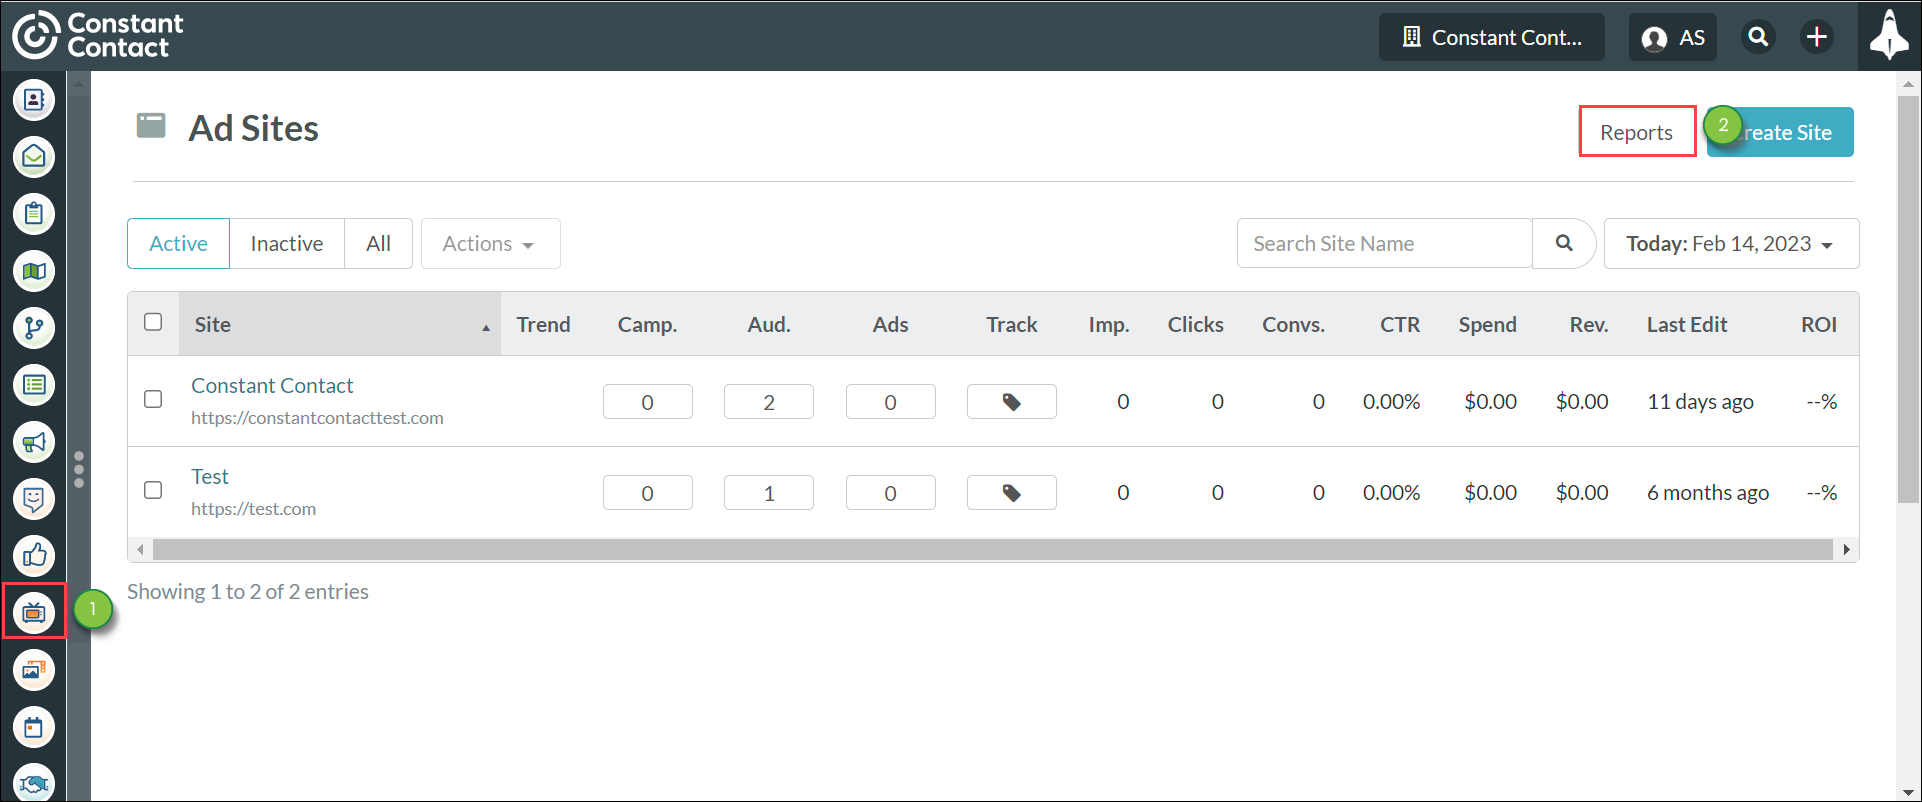Click inside the Search Site Name field
The height and width of the screenshot is (802, 1922).
point(1385,244)
